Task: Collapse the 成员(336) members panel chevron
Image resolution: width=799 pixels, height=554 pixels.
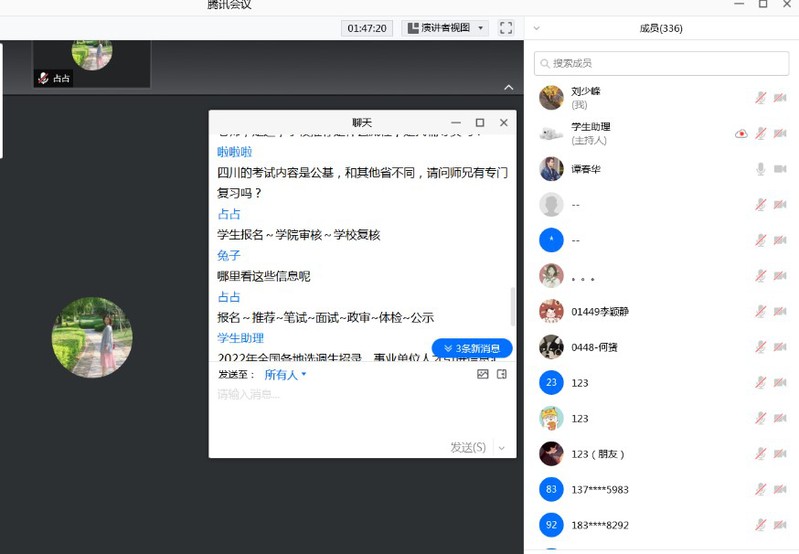Action: (x=537, y=28)
